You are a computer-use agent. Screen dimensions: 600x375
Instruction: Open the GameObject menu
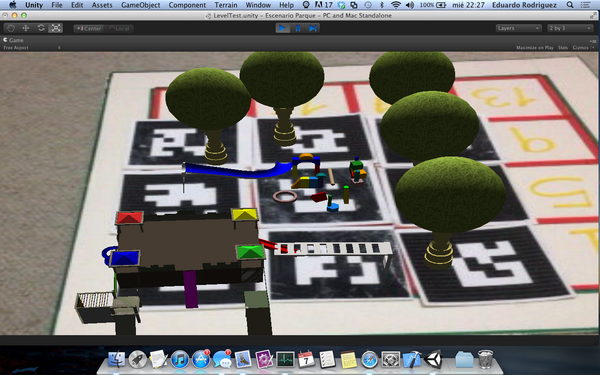point(140,5)
